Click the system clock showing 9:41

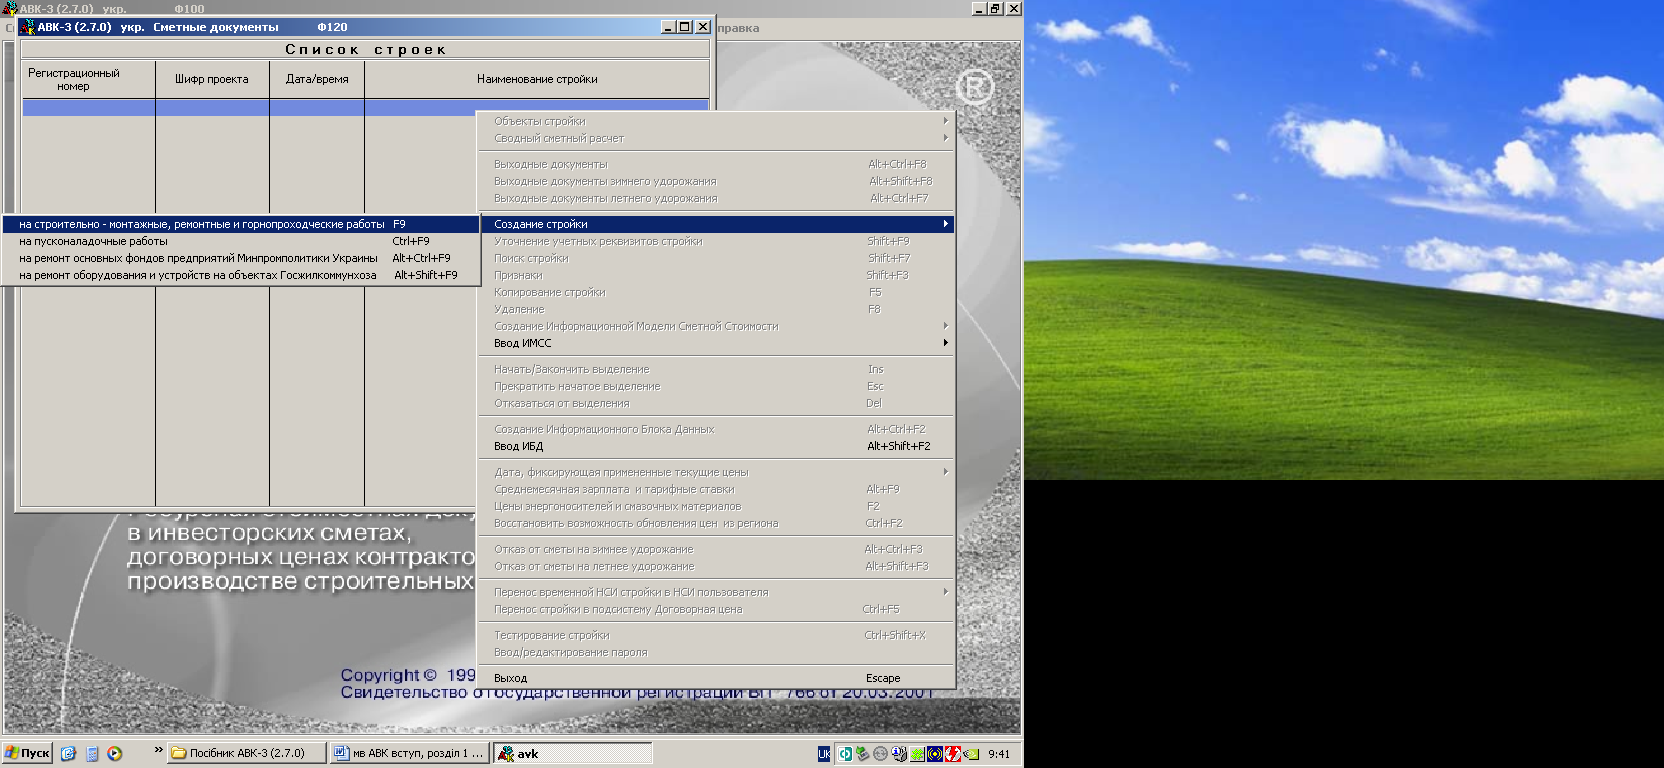(x=999, y=754)
